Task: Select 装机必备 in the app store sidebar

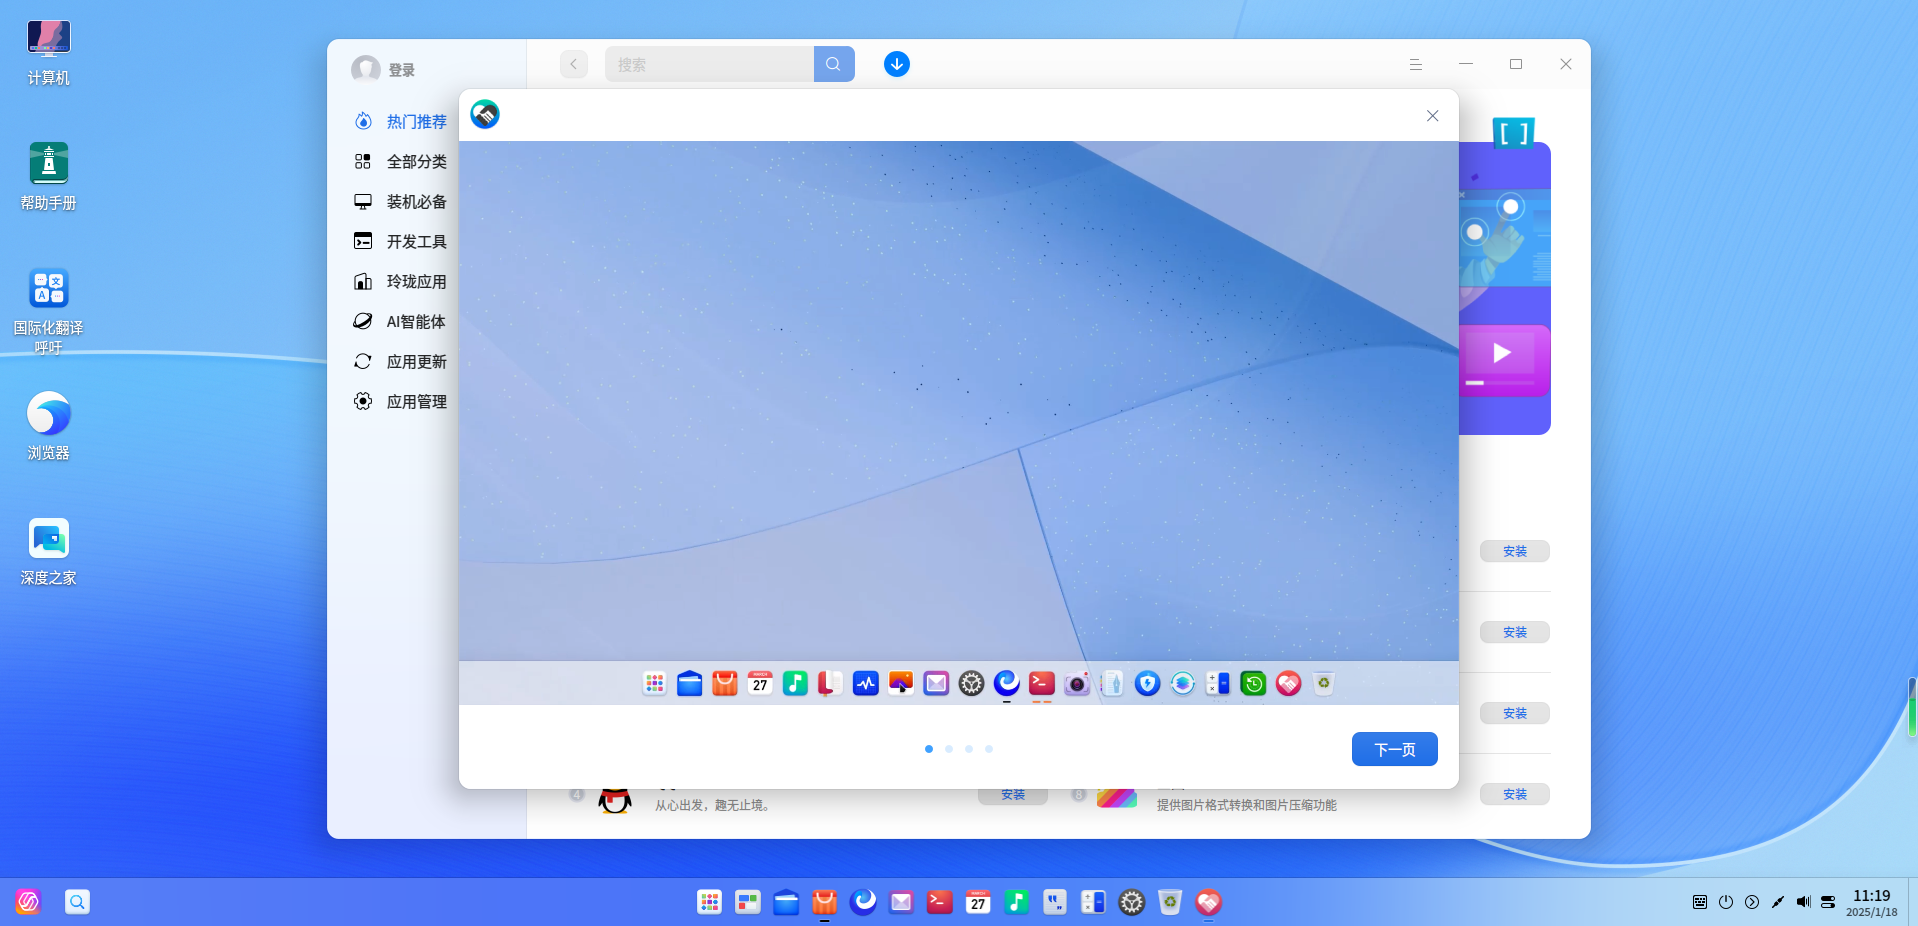Action: (x=401, y=201)
